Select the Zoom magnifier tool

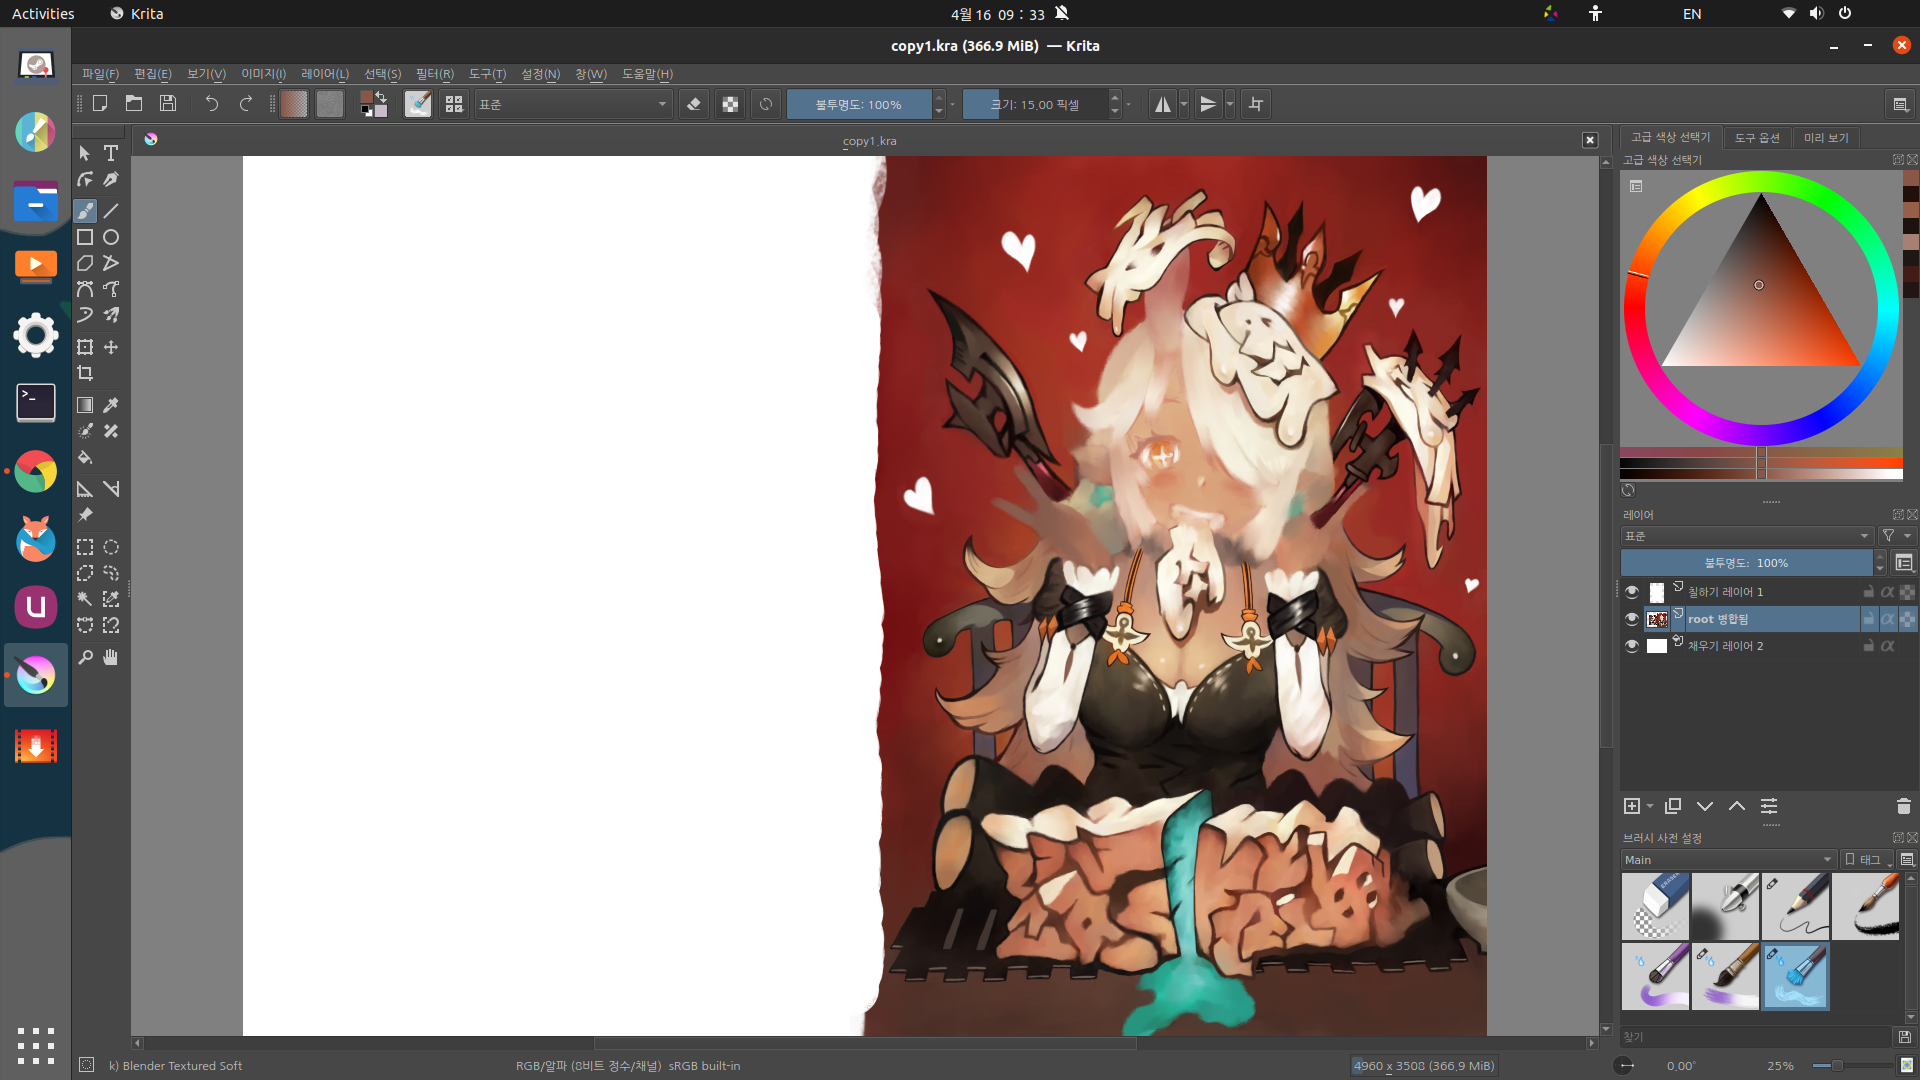click(85, 657)
